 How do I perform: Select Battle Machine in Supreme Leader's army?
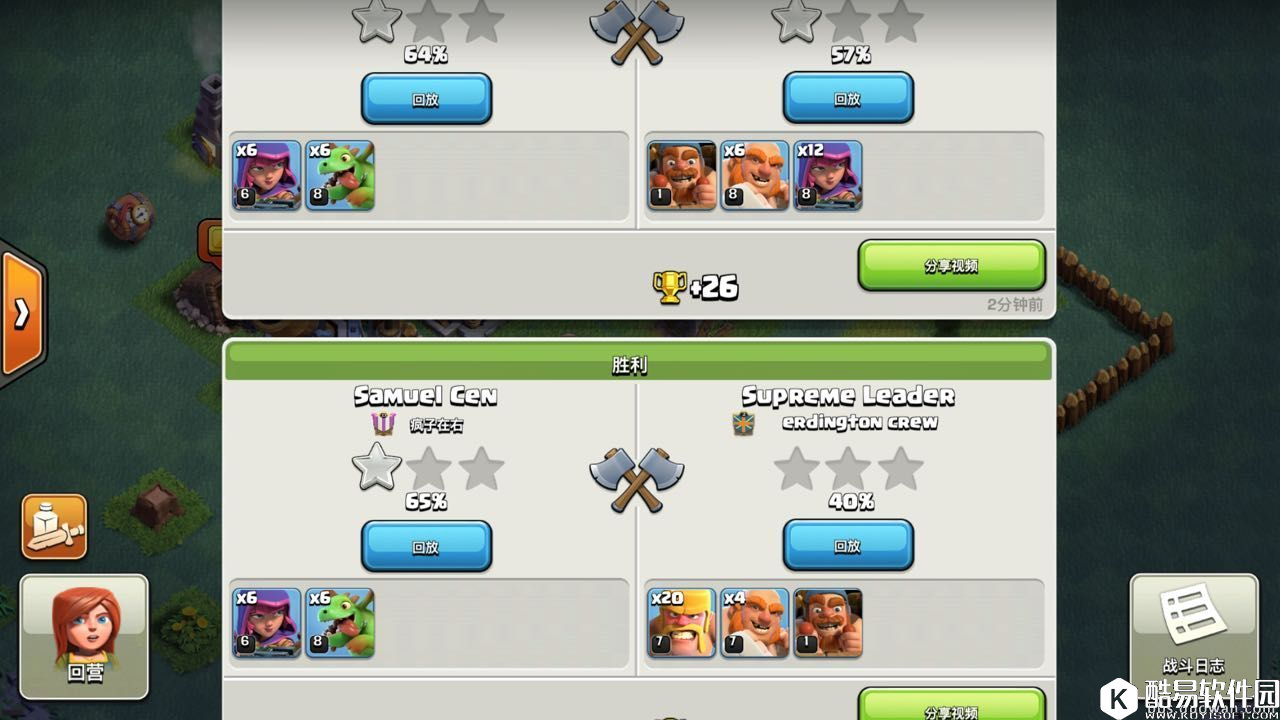pyautogui.click(x=828, y=623)
